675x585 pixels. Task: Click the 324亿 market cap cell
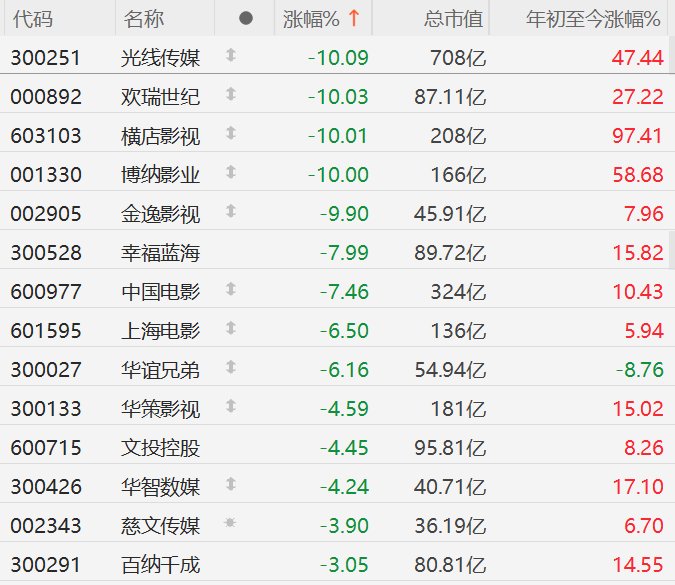[458, 292]
